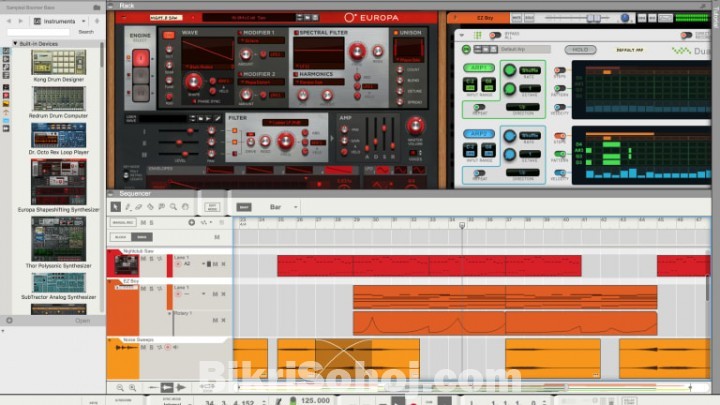Viewport: 720px width, 405px height.
Task: Toggle Arp 1 Steps switch
Action: tap(560, 70)
